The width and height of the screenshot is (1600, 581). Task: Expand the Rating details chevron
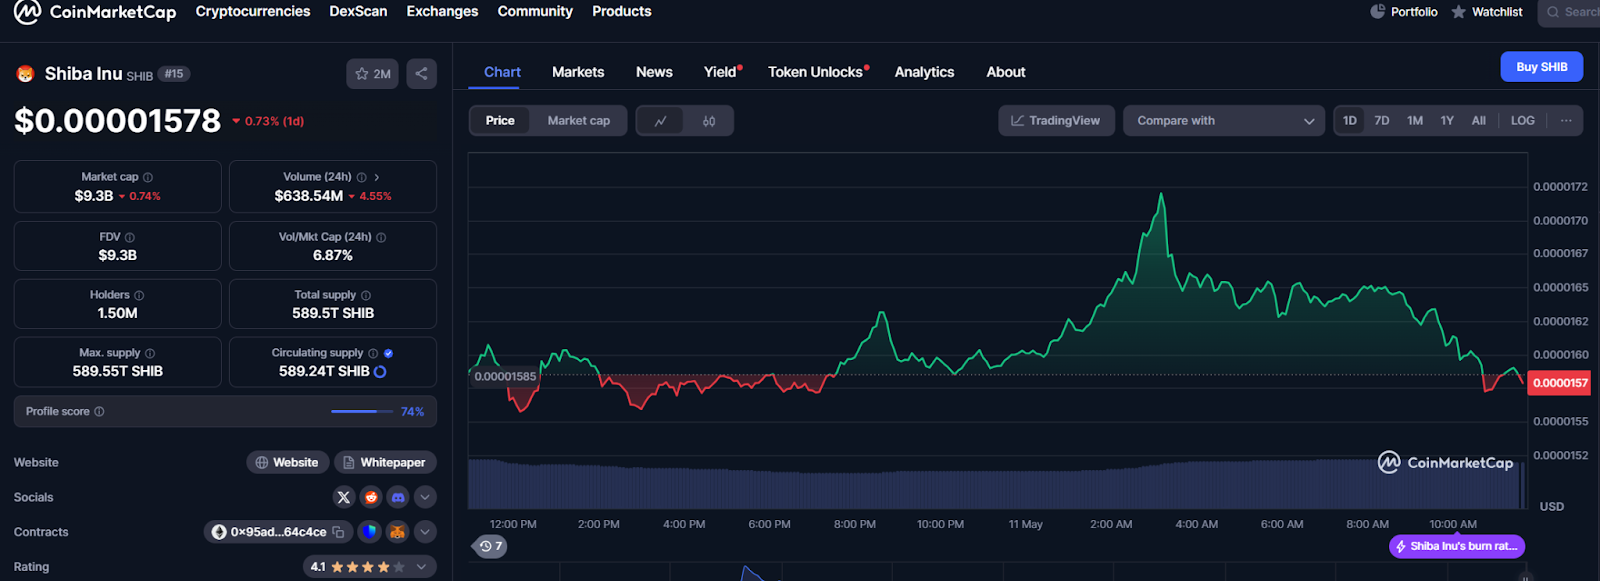point(422,567)
